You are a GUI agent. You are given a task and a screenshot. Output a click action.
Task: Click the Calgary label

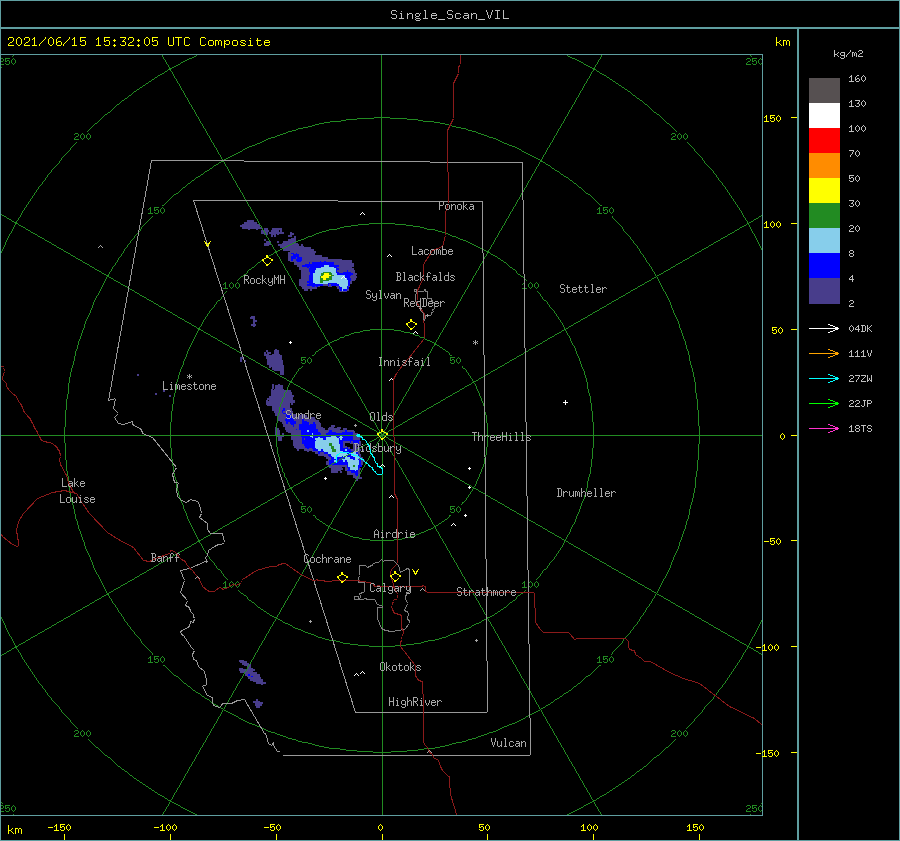coord(390,588)
